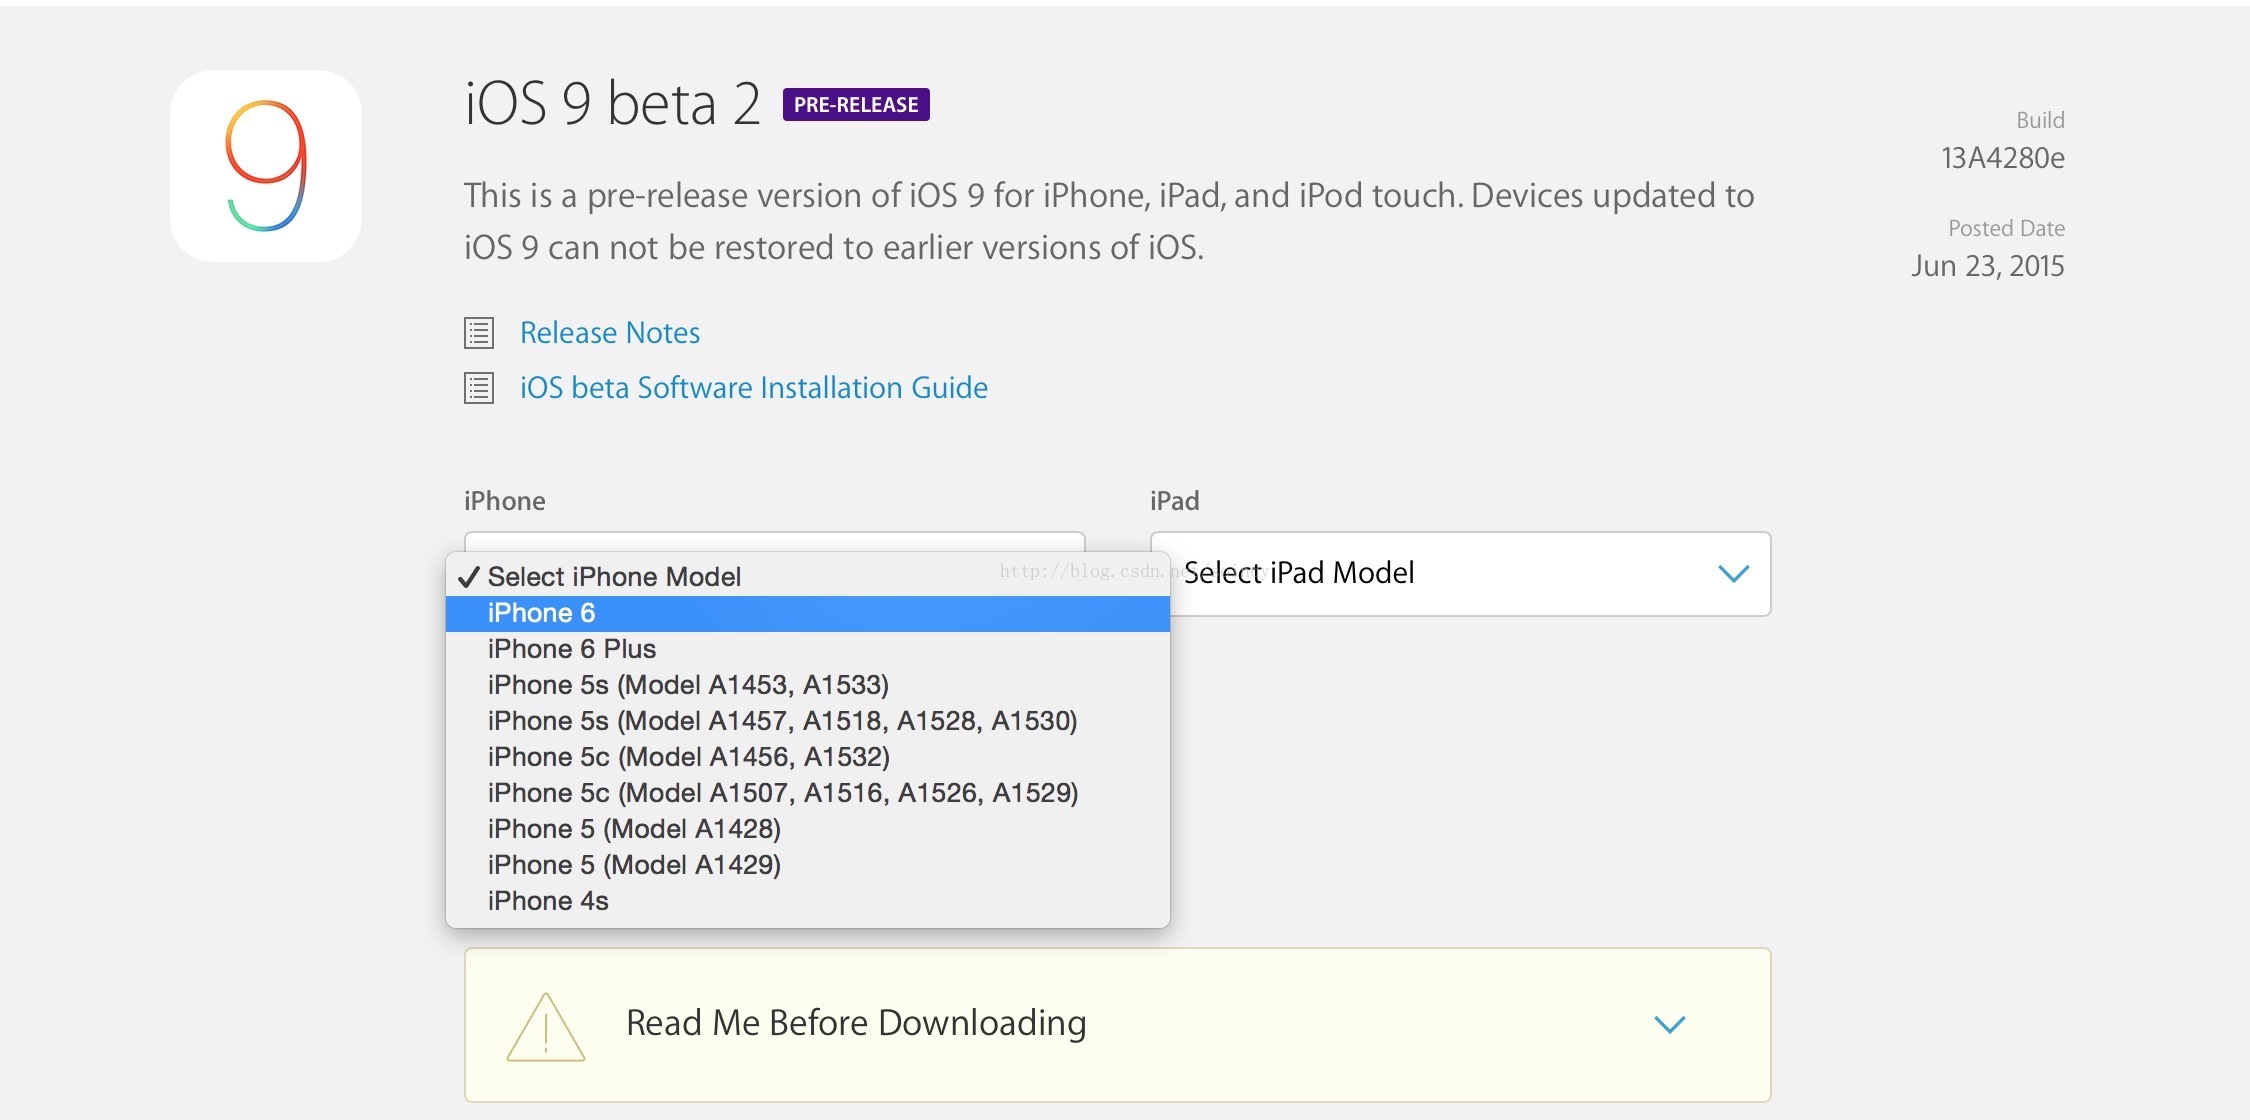This screenshot has width=2250, height=1120.
Task: Select iPhone 6 from the list
Action: click(808, 613)
